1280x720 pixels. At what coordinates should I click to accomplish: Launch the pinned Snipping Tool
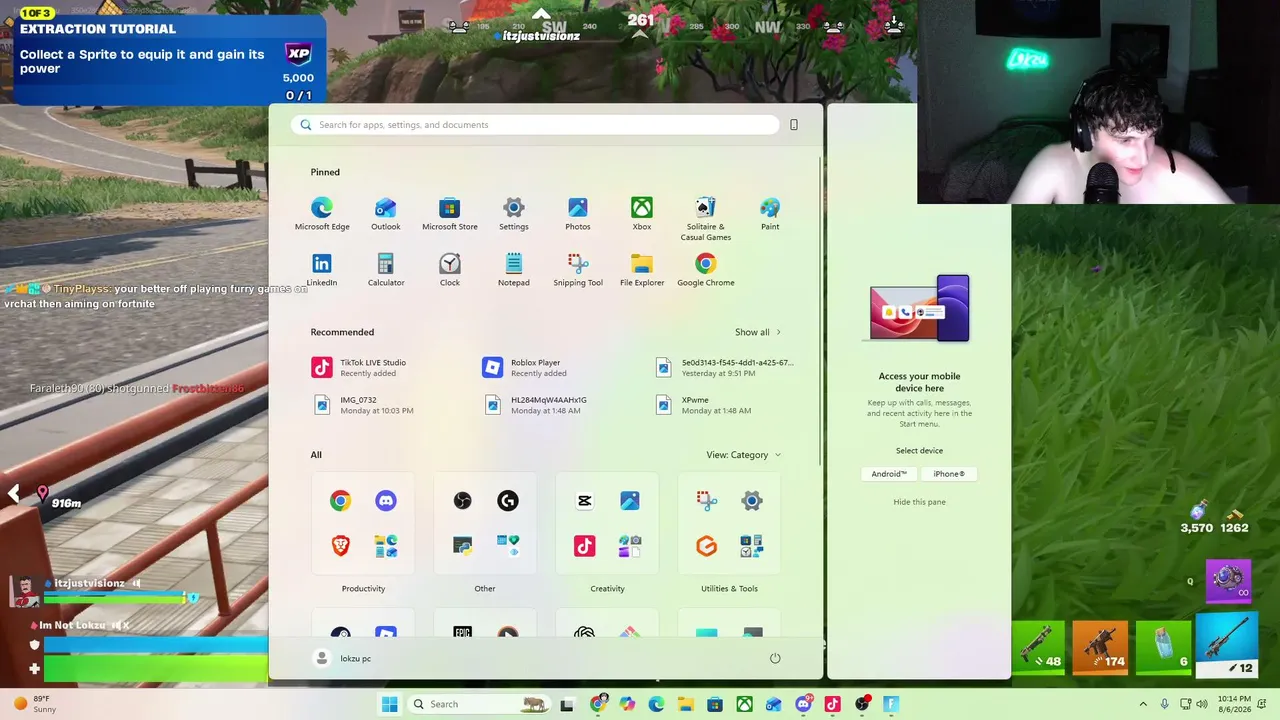point(578,270)
